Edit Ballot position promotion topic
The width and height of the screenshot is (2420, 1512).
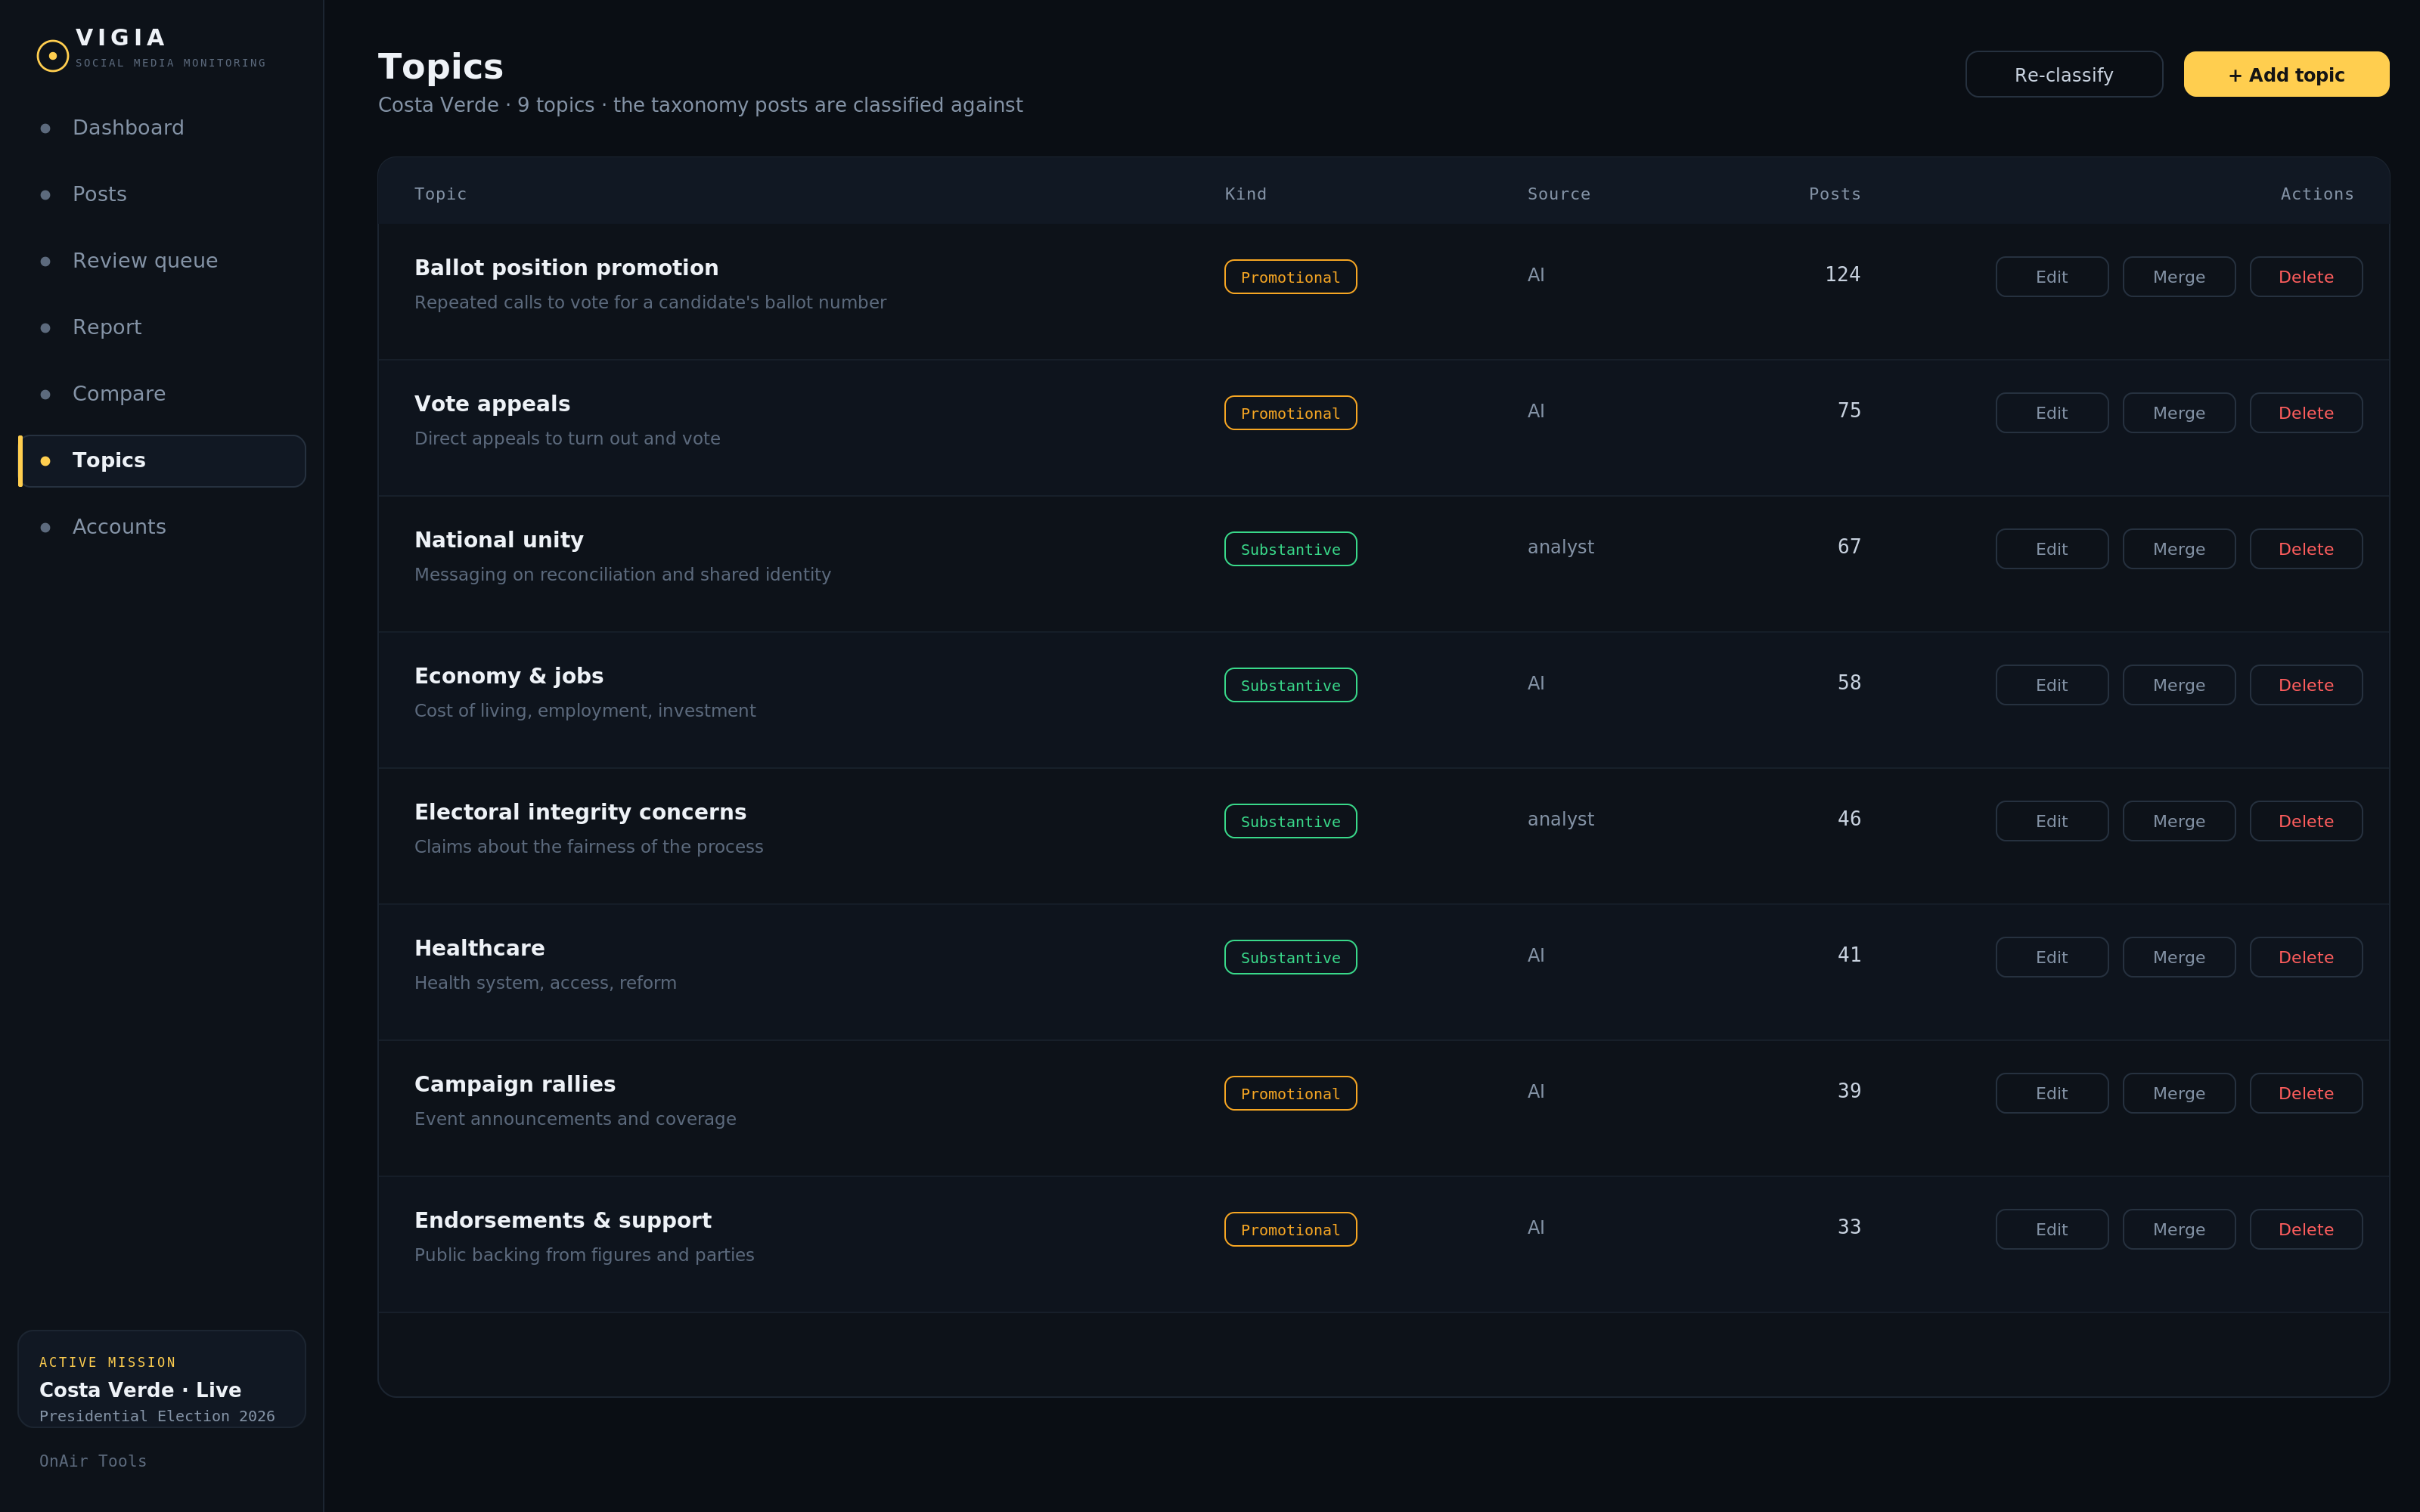click(2051, 277)
